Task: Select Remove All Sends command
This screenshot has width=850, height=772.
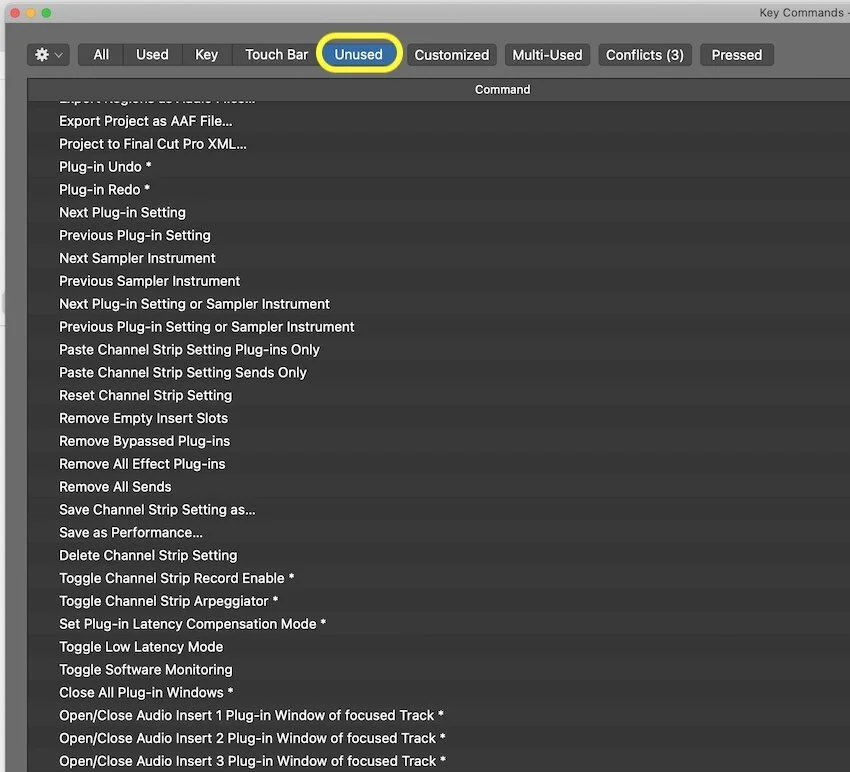Action: click(x=114, y=486)
